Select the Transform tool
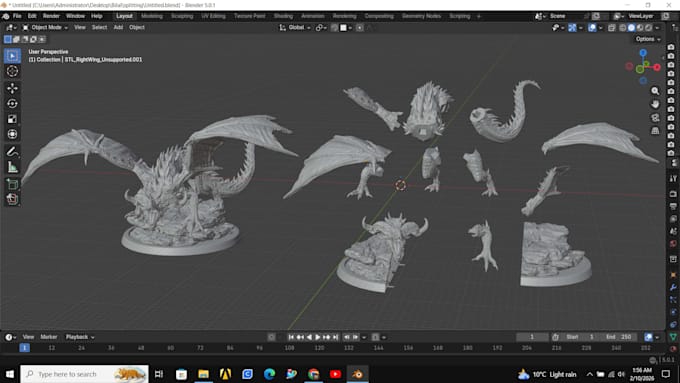The image size is (680, 383). point(12,134)
